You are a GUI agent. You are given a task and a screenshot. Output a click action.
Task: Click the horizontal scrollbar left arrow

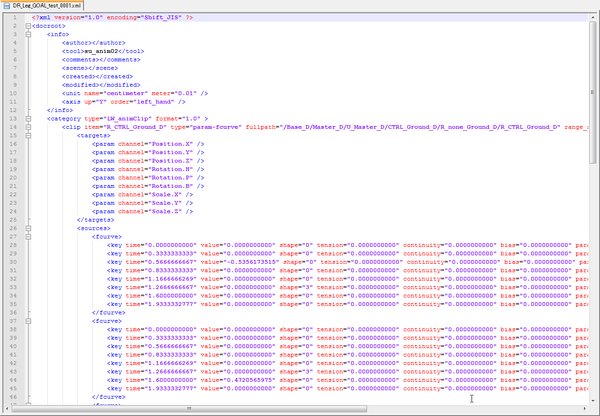point(7,408)
